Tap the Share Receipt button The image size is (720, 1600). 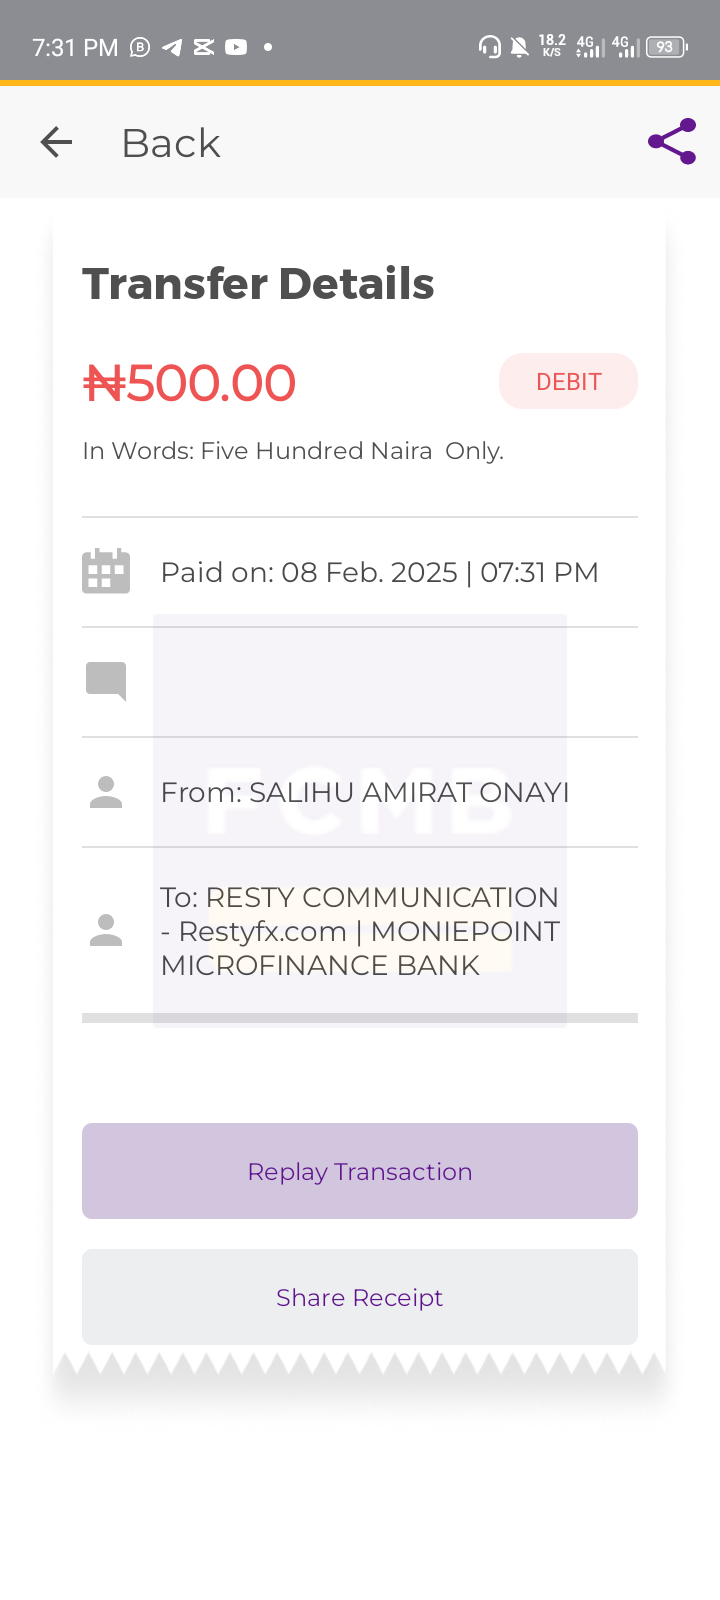point(360,1297)
